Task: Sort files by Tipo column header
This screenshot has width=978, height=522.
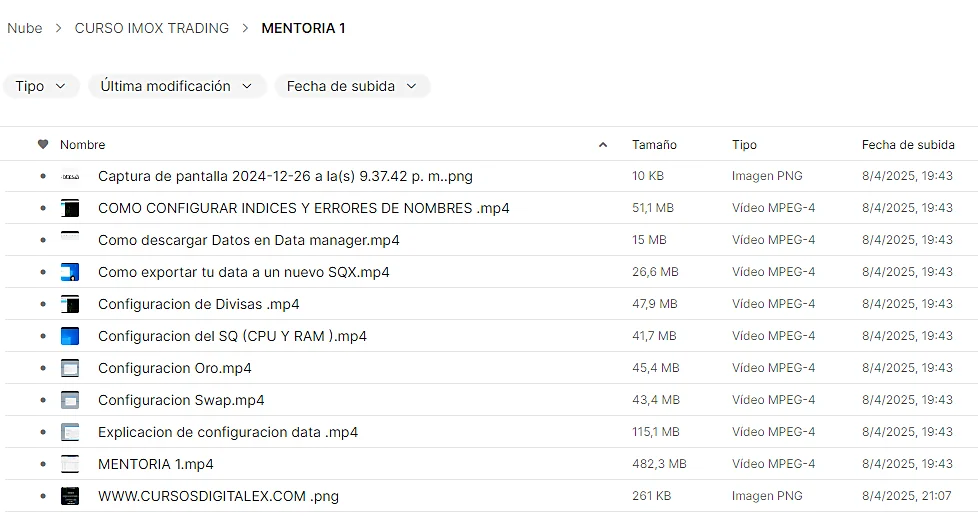Action: [744, 145]
